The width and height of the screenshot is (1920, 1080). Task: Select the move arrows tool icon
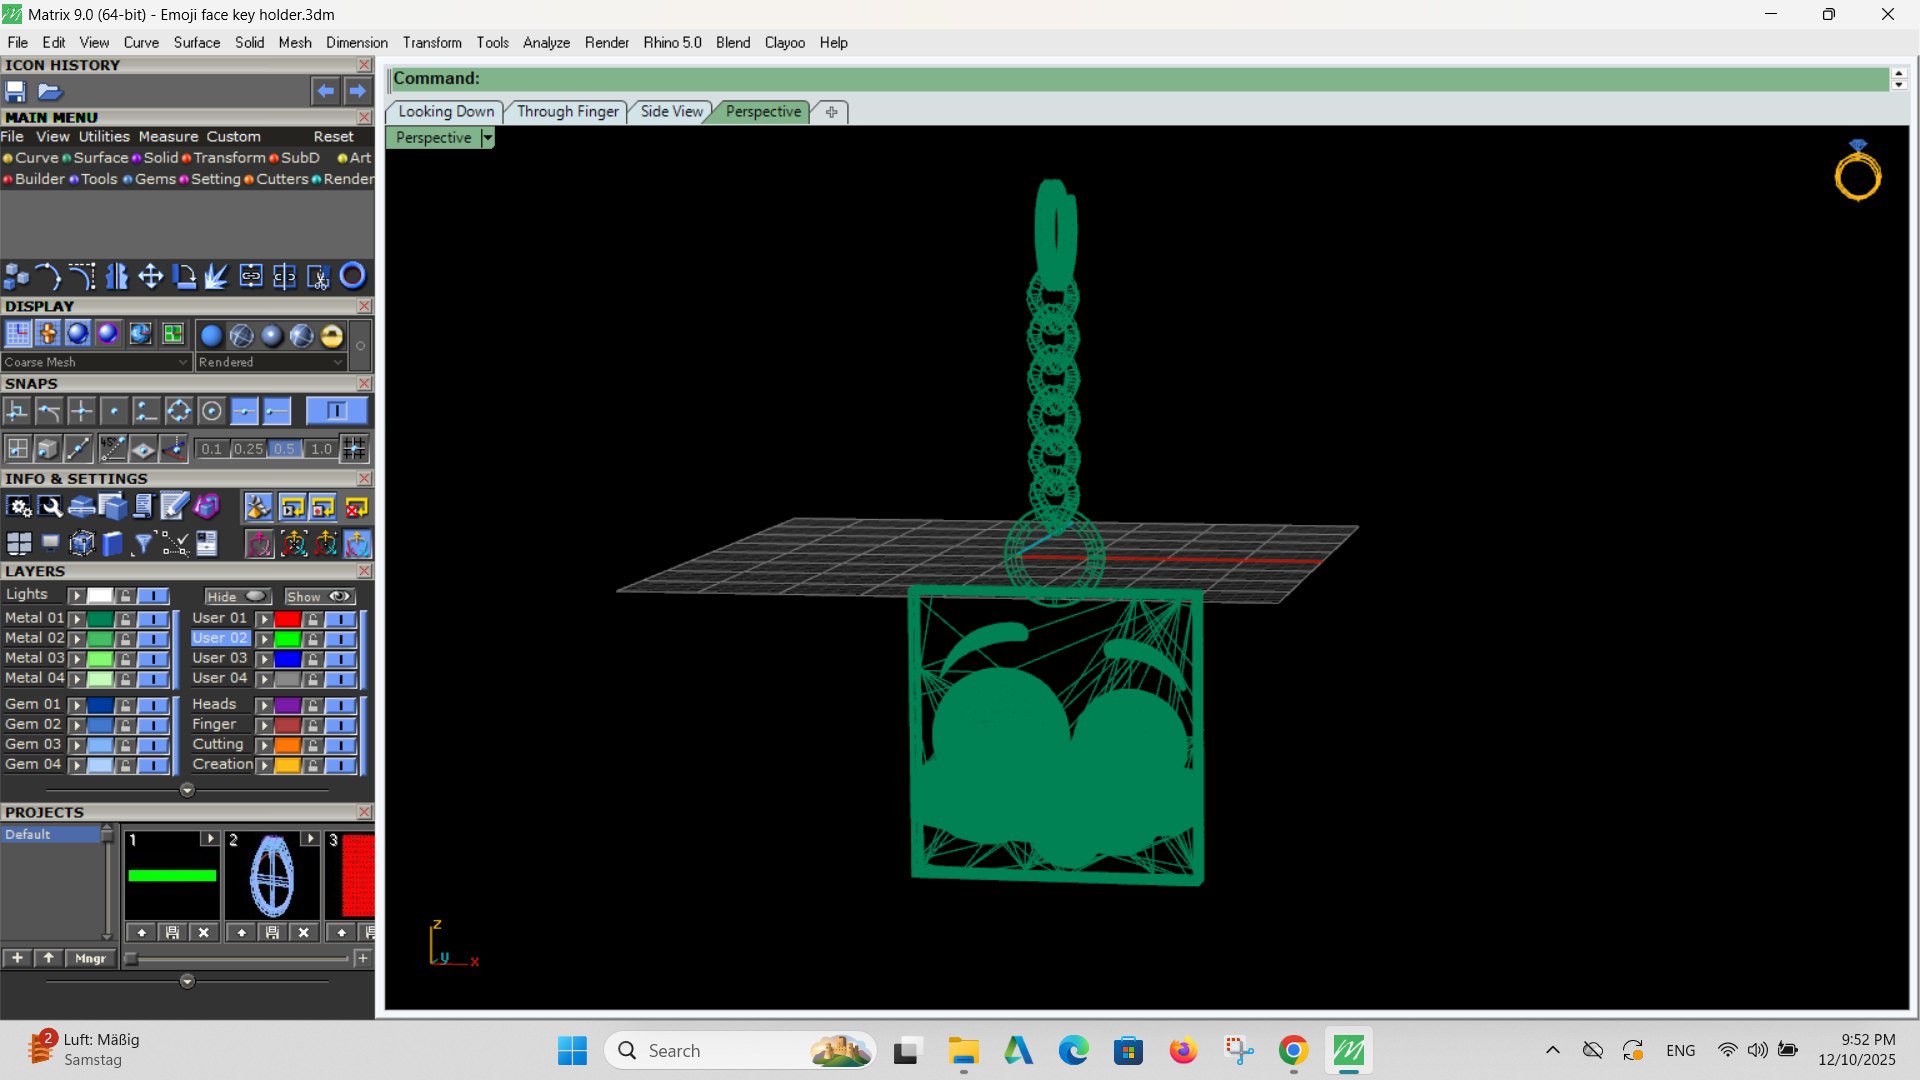pyautogui.click(x=150, y=276)
